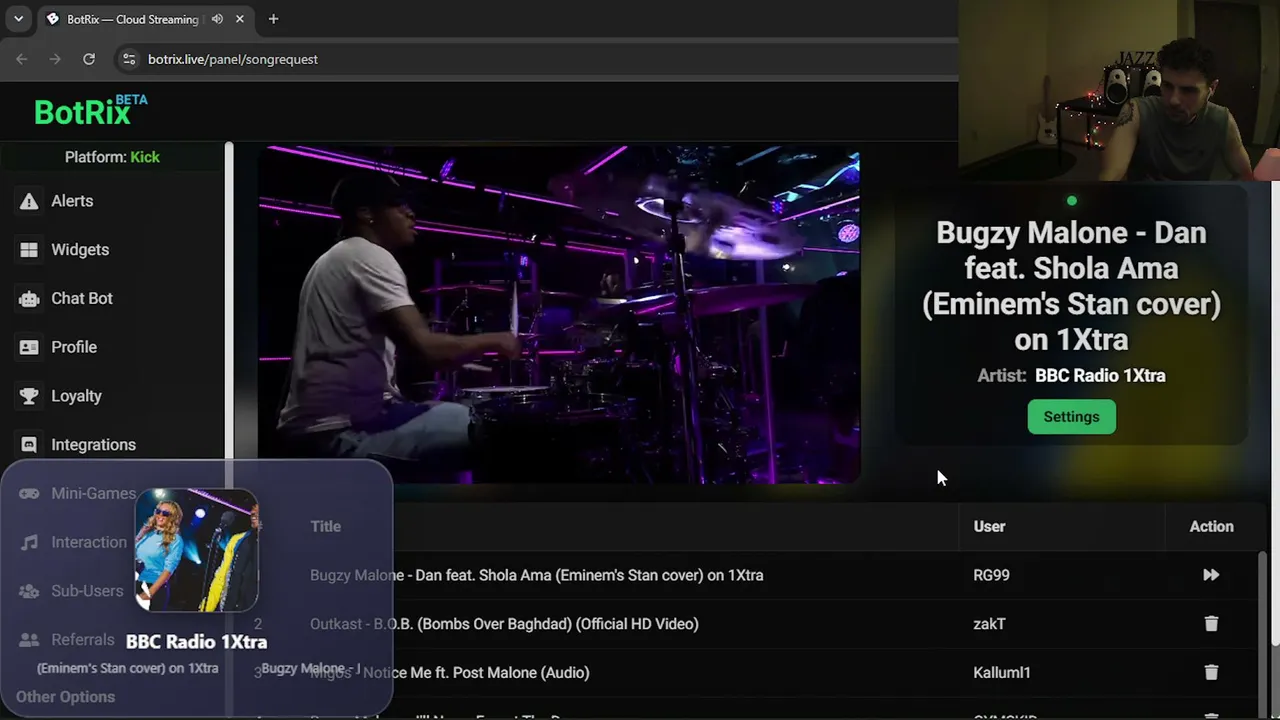Expand the browser tab search dropdown
Screen dimensions: 1280x720
coord(18,19)
